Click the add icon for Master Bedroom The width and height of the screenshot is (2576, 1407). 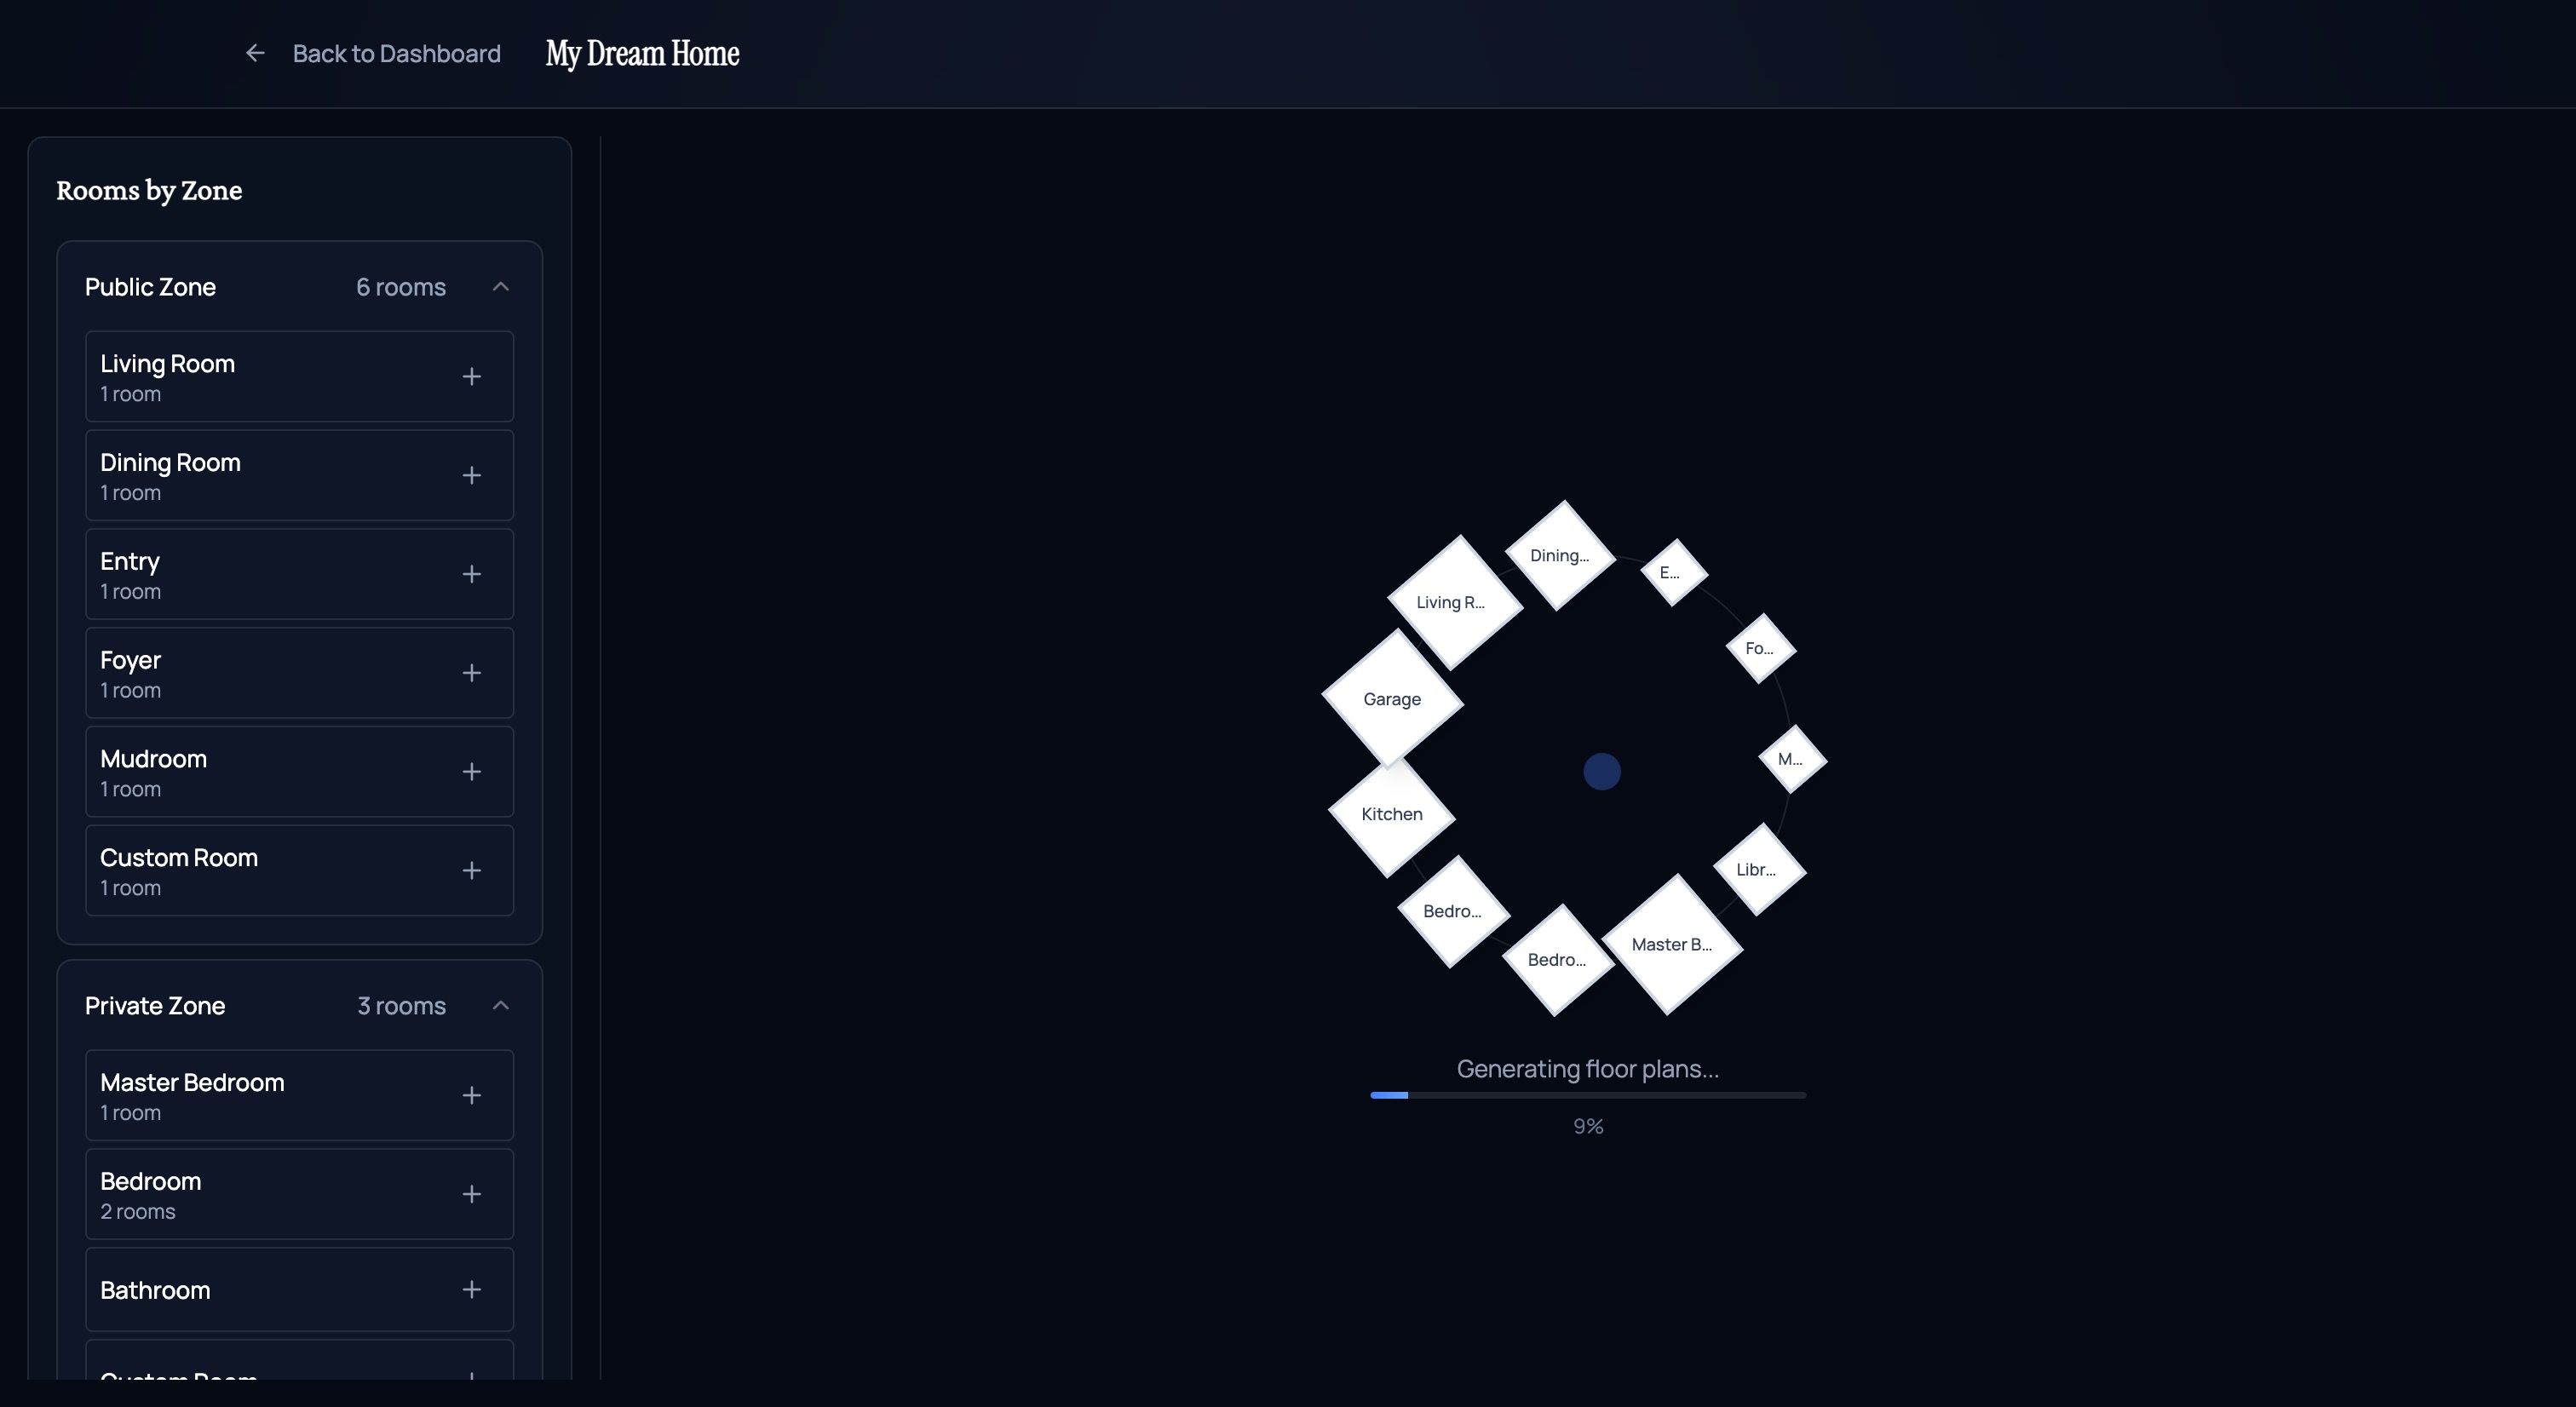pos(472,1095)
